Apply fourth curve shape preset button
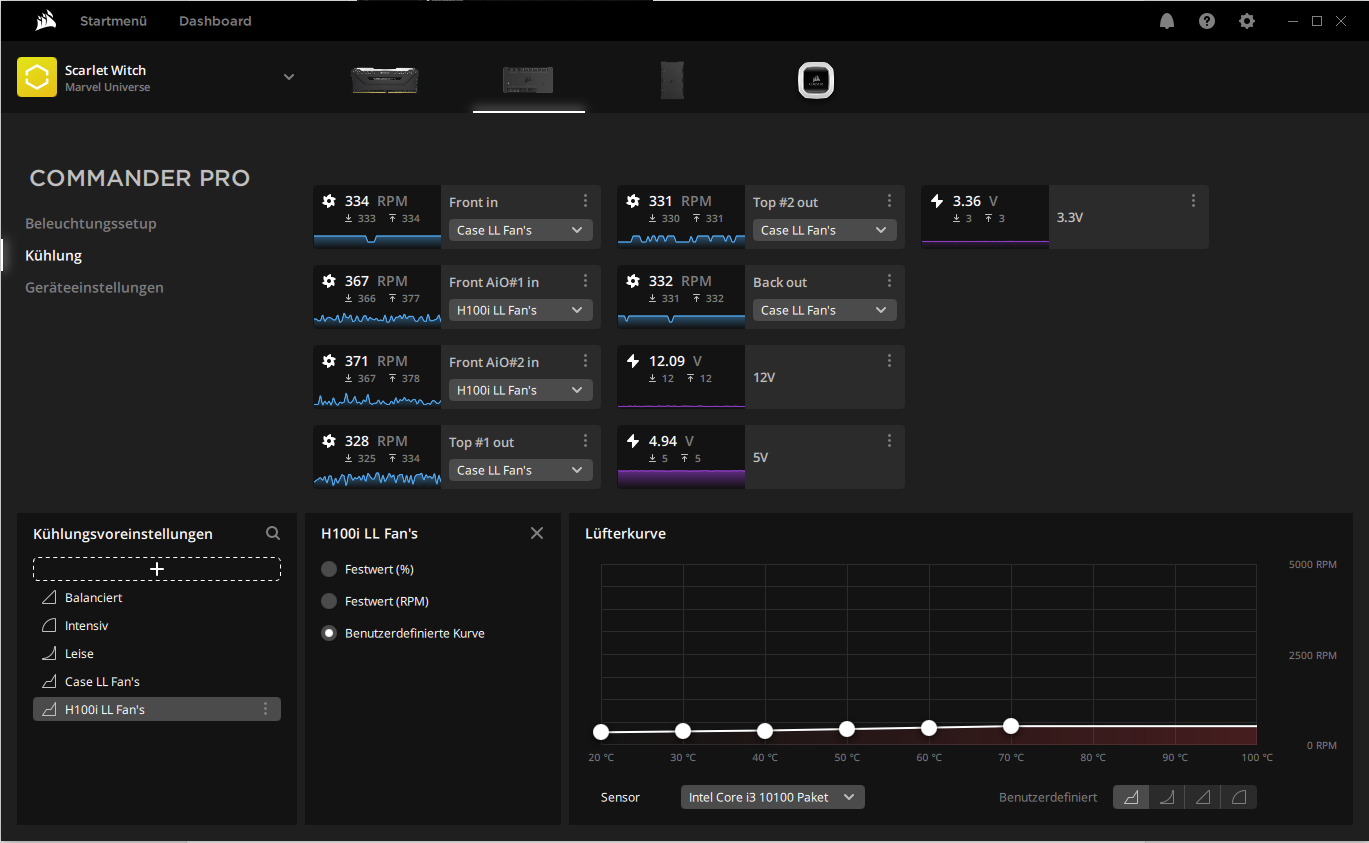This screenshot has height=843, width=1369. (1239, 797)
